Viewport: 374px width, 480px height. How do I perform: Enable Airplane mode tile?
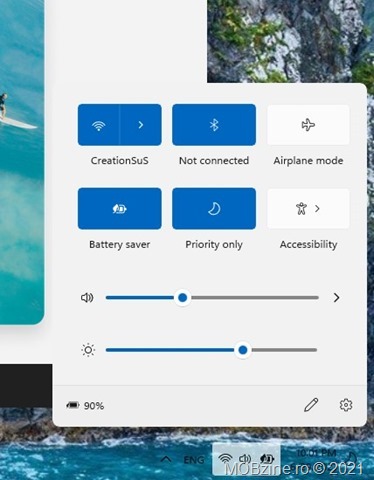click(308, 125)
